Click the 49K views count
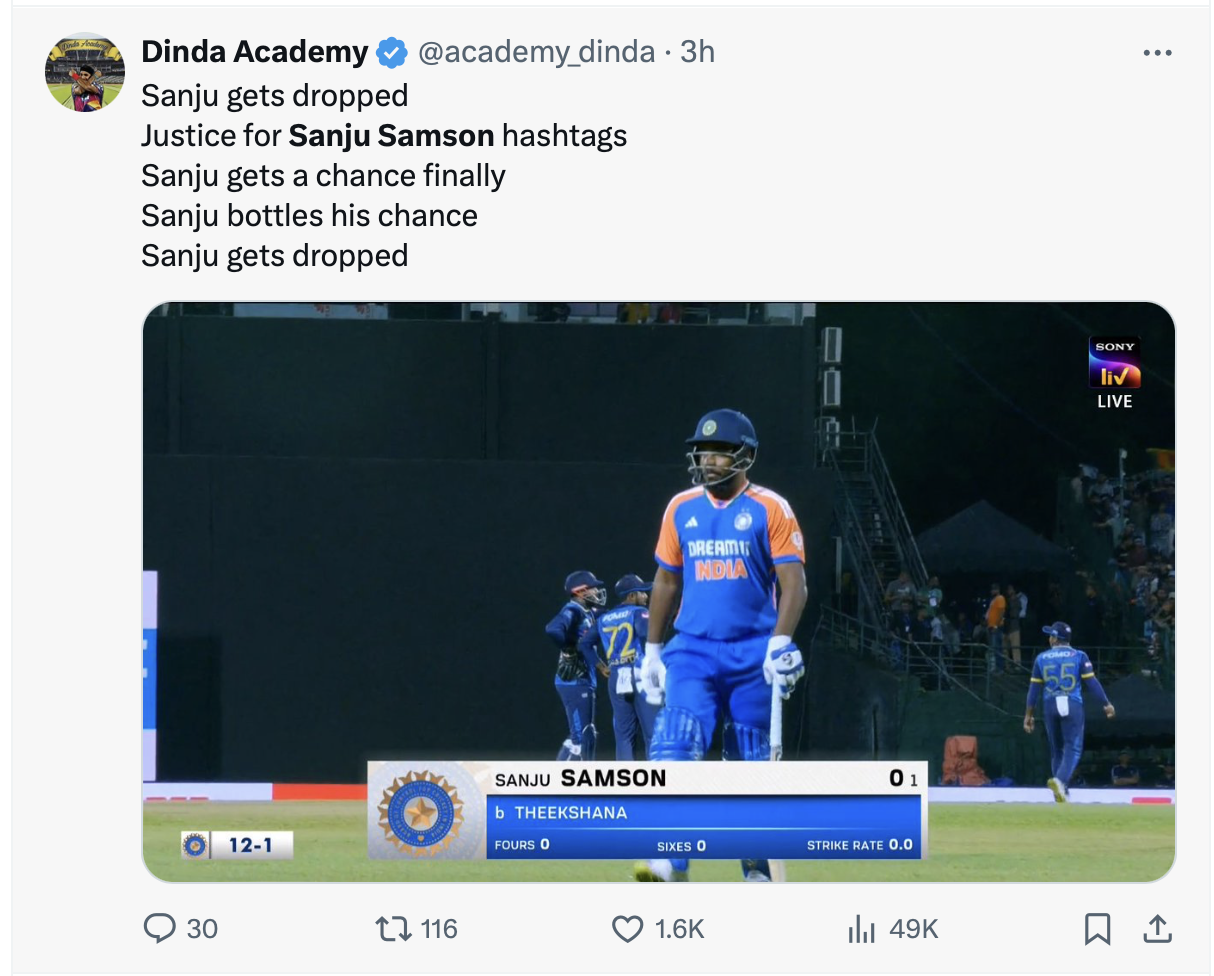Viewport: 1214px width, 976px height. [x=913, y=929]
